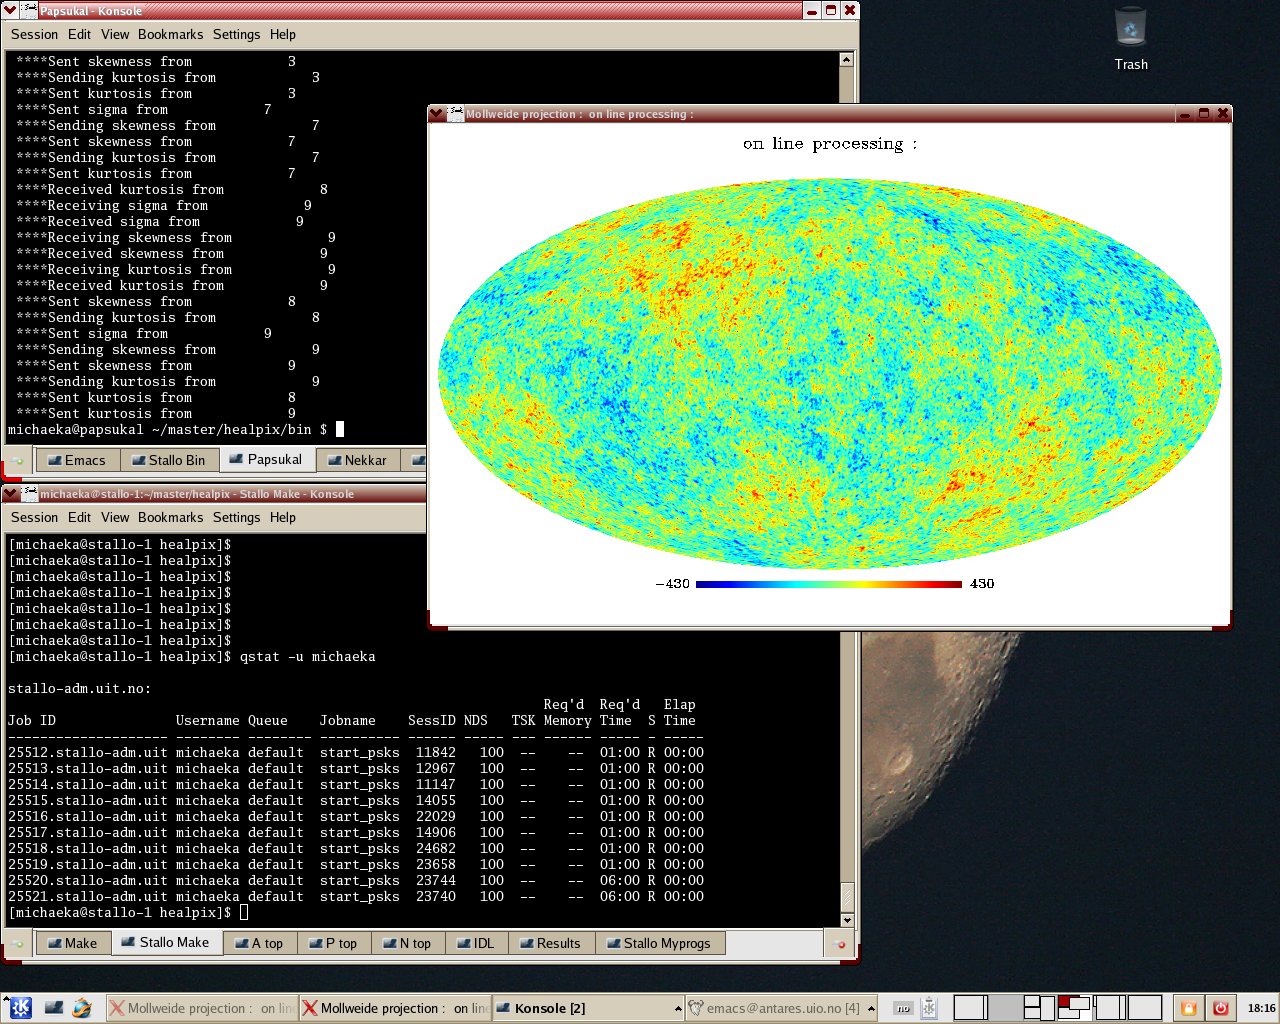The width and height of the screenshot is (1280, 1024).
Task: Open View menu in Stallo Make Konsole
Action: click(x=115, y=517)
